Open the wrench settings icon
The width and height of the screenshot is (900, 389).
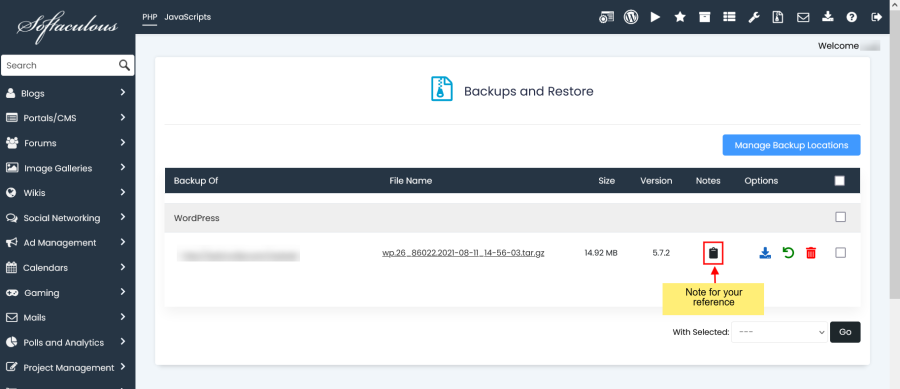pyautogui.click(x=754, y=17)
